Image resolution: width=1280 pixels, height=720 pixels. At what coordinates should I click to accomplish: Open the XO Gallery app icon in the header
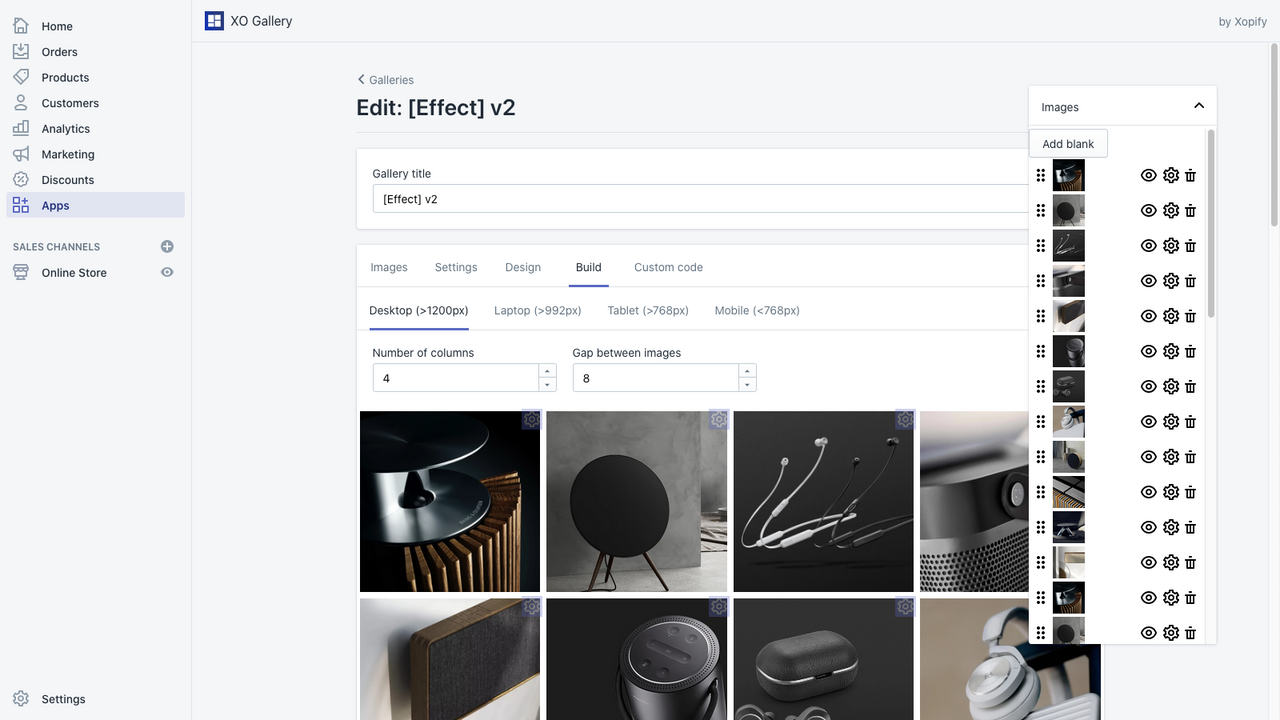click(x=214, y=20)
